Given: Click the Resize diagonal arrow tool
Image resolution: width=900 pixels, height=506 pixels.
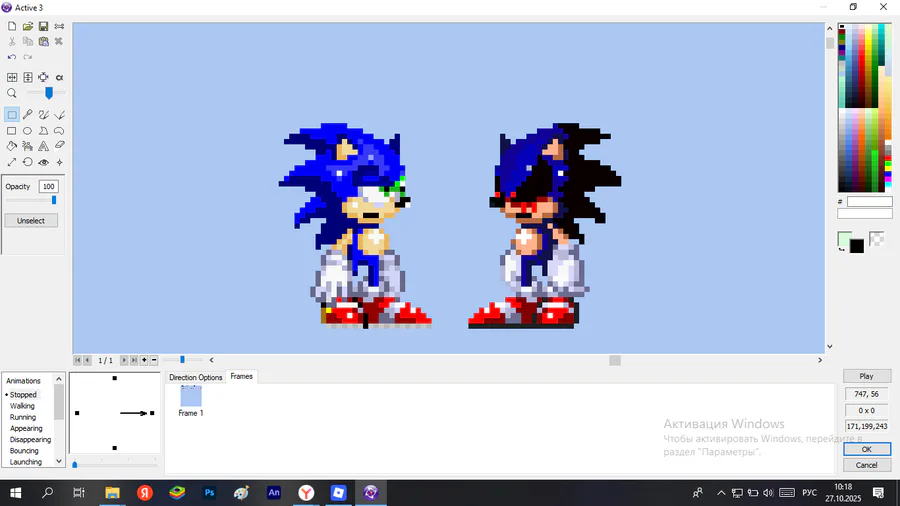Looking at the screenshot, I should [x=11, y=162].
